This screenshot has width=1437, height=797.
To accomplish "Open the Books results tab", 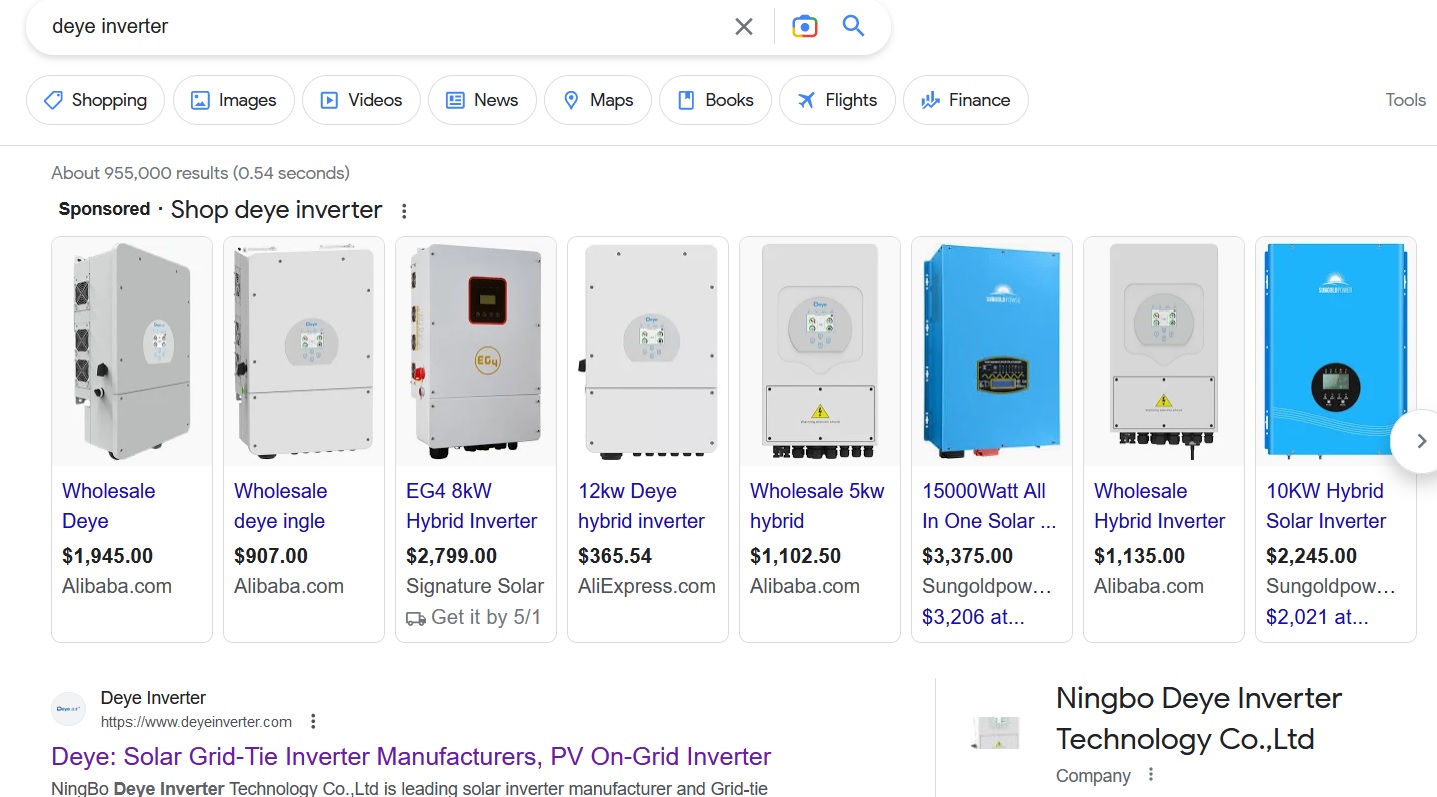I will click(715, 100).
